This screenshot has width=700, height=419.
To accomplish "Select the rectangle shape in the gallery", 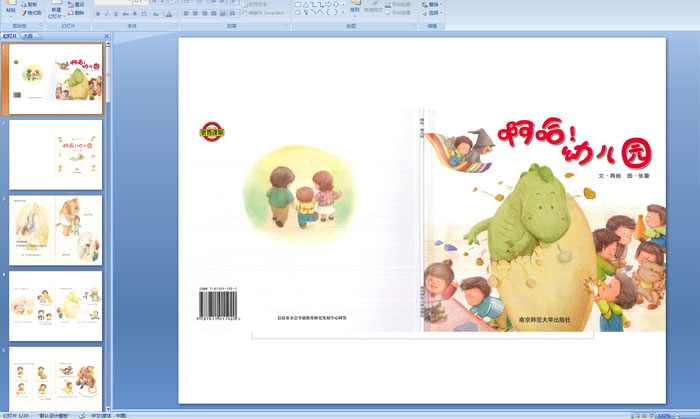I will (x=298, y=4).
